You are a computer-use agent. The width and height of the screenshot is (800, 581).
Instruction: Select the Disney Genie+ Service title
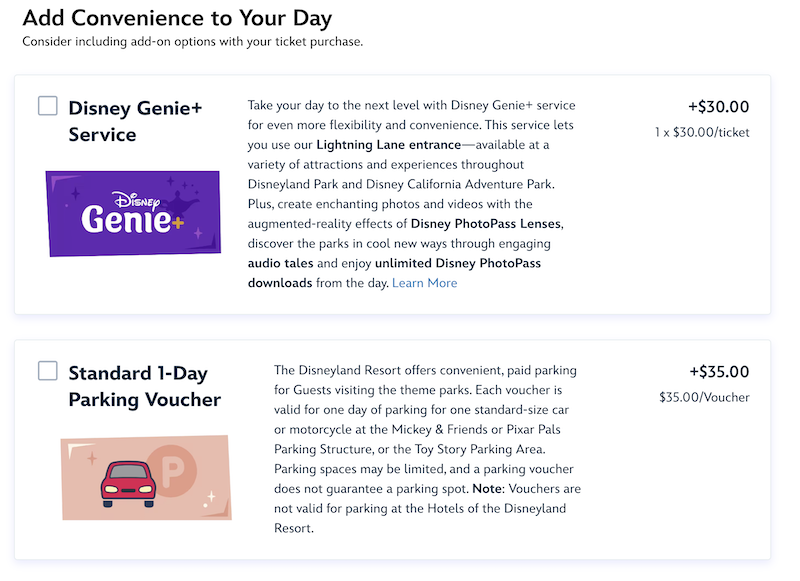(x=135, y=121)
